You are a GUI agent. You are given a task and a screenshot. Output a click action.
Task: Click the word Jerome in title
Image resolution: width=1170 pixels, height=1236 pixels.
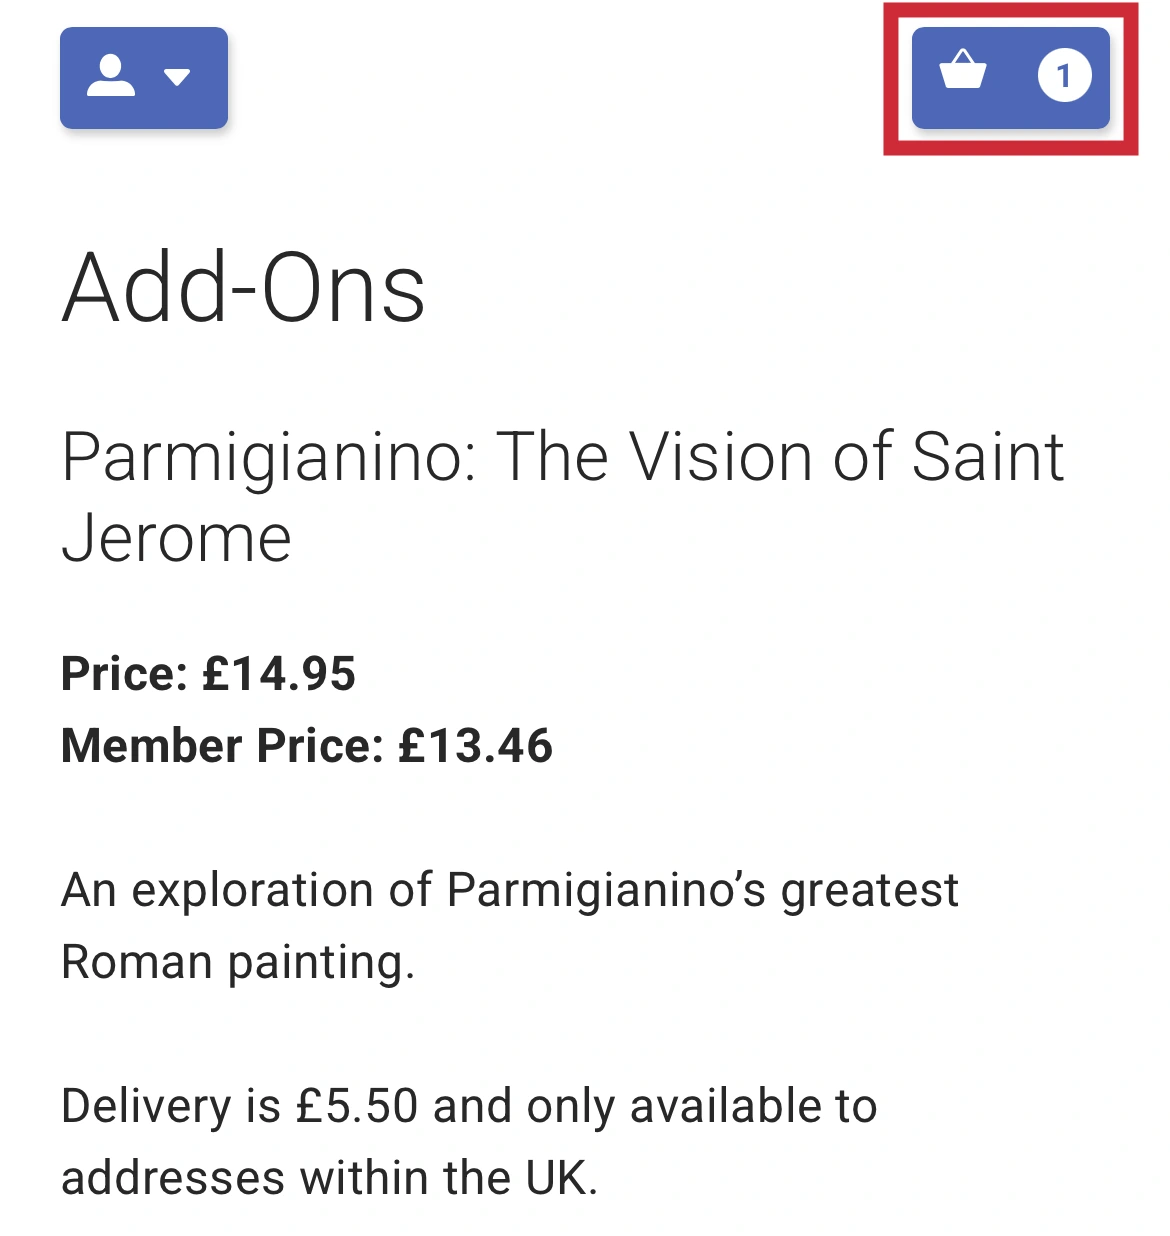click(x=177, y=539)
